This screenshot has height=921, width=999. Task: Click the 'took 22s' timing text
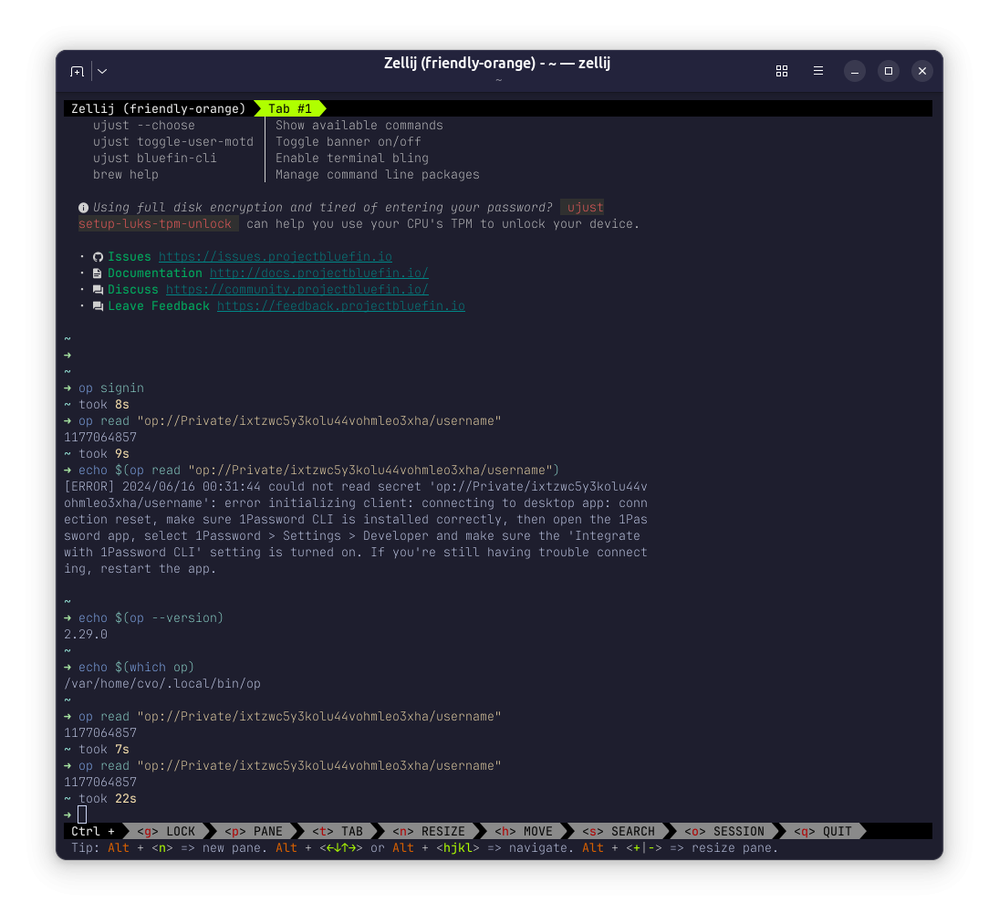click(108, 799)
